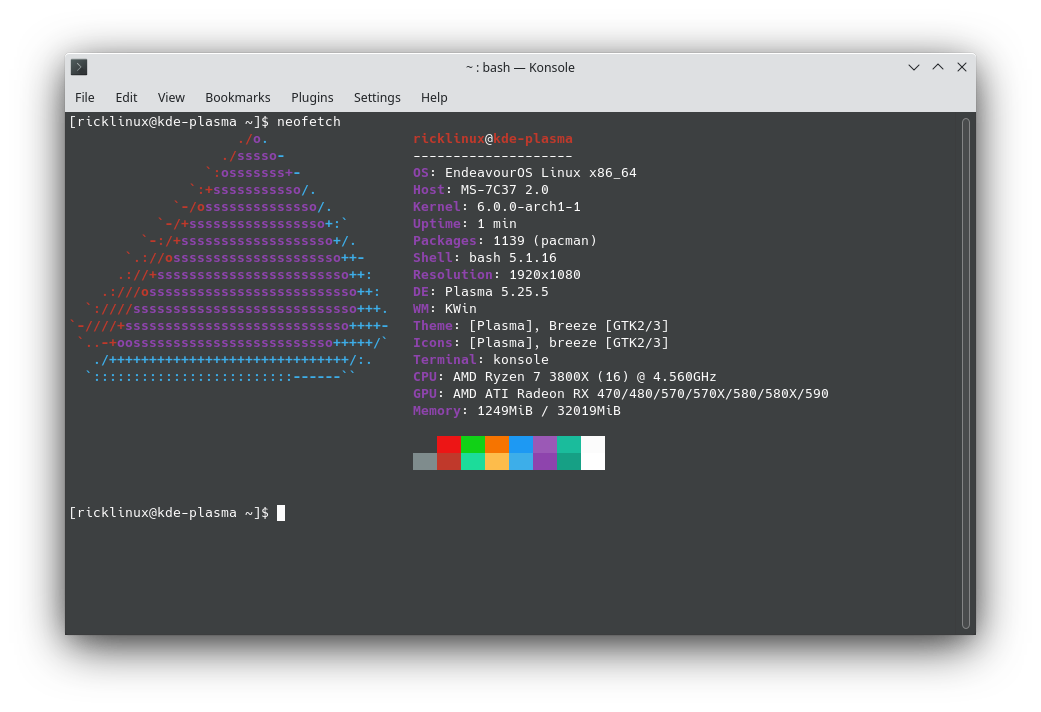
Task: Open the View menu
Action: pos(171,97)
